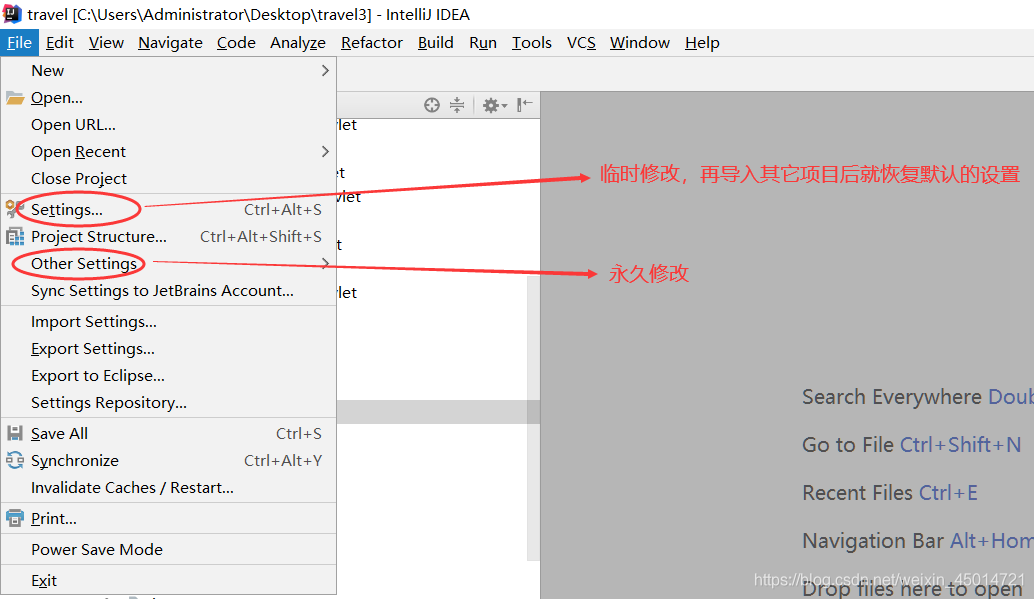Viewport: 1034px width, 599px height.
Task: Click the 'Go to File Ctrl+Shift+N' hint
Action: (911, 445)
